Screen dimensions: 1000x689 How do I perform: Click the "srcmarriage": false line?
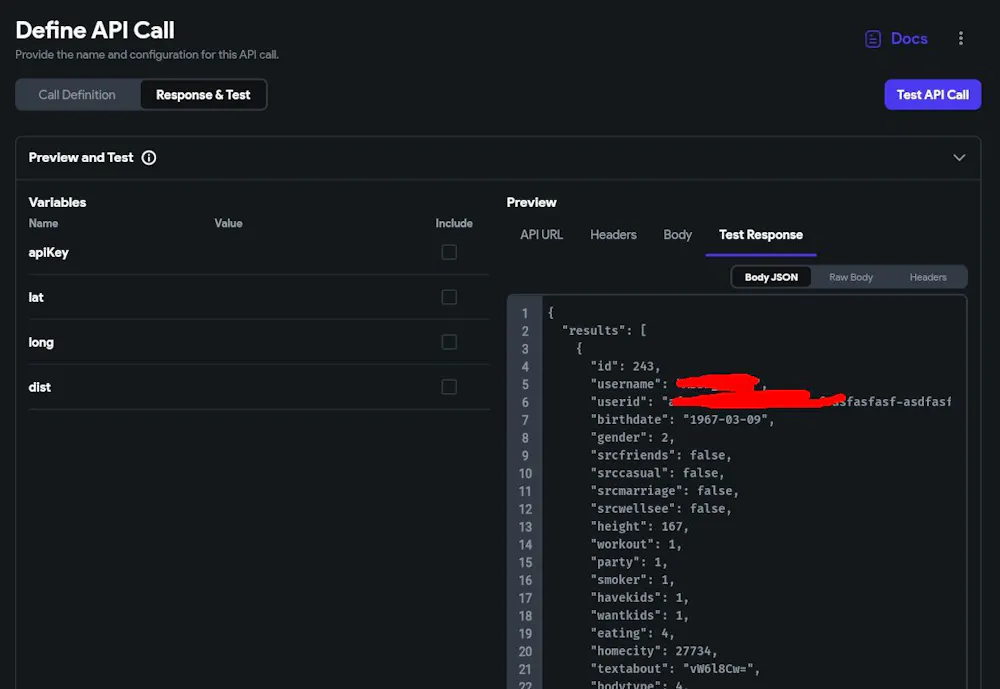(664, 491)
